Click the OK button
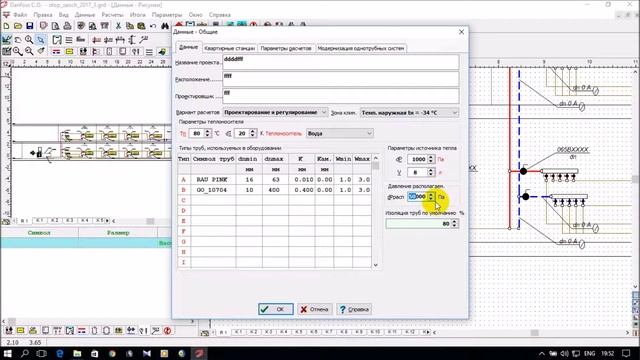 click(x=276, y=309)
